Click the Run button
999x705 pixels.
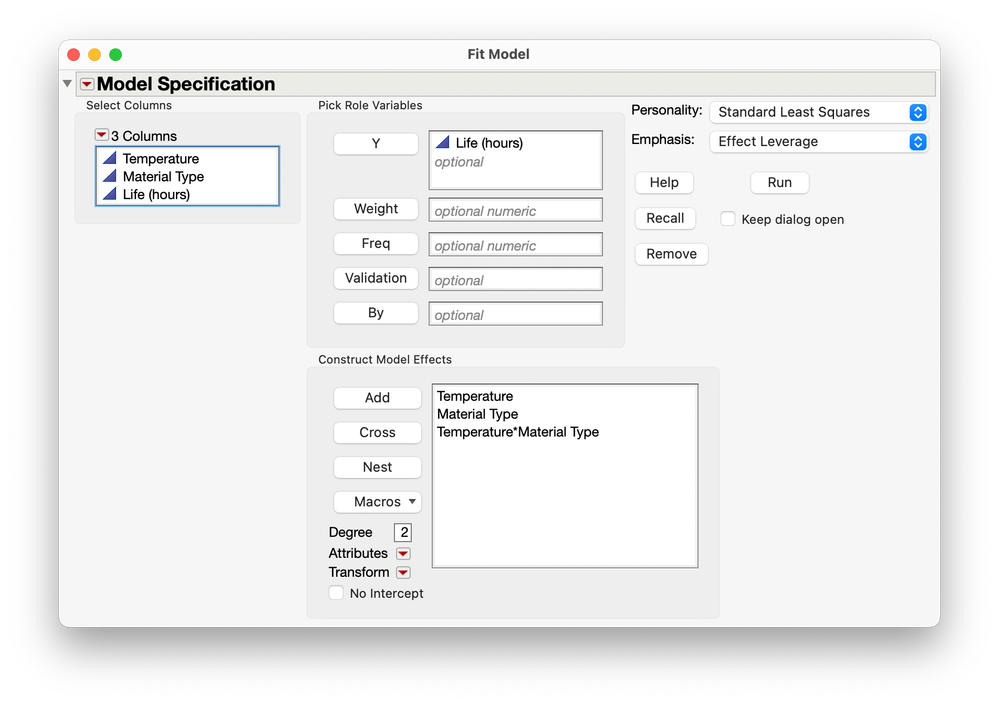(780, 183)
